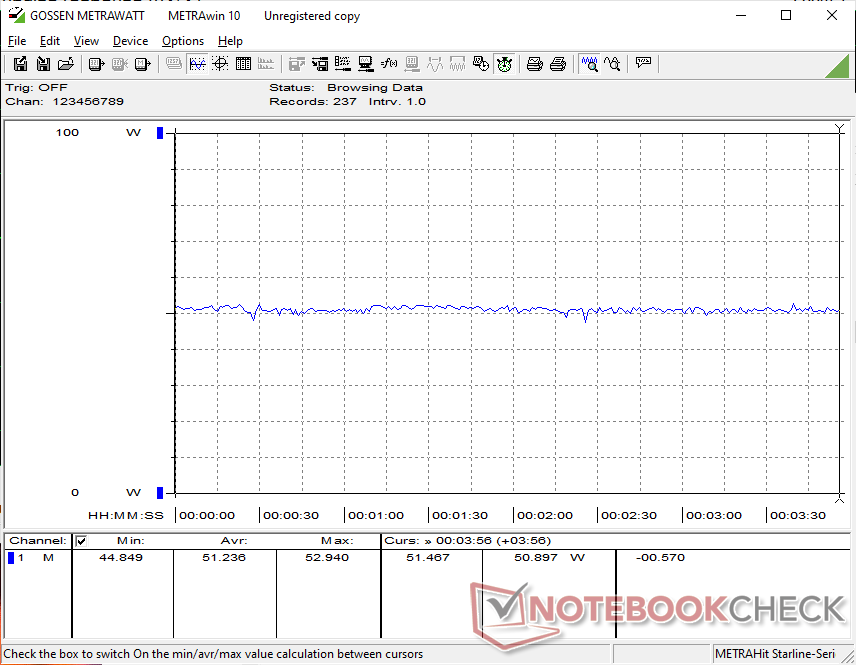Click the green triangle status indicator
This screenshot has width=856, height=665.
point(837,66)
